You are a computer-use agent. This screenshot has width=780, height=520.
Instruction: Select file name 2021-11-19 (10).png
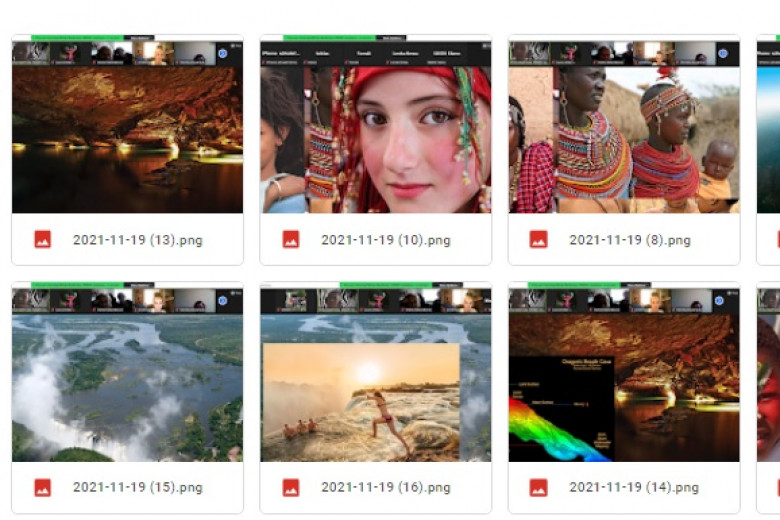(x=386, y=240)
